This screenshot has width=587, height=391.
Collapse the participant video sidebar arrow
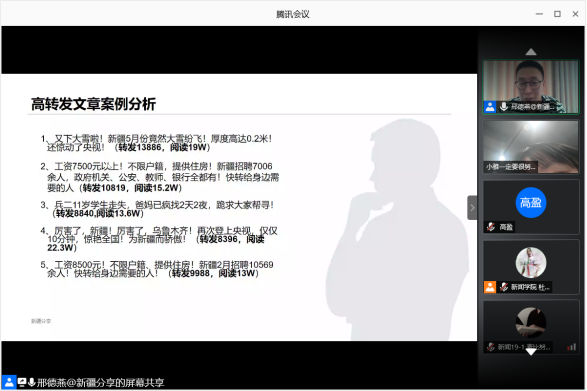pos(472,207)
